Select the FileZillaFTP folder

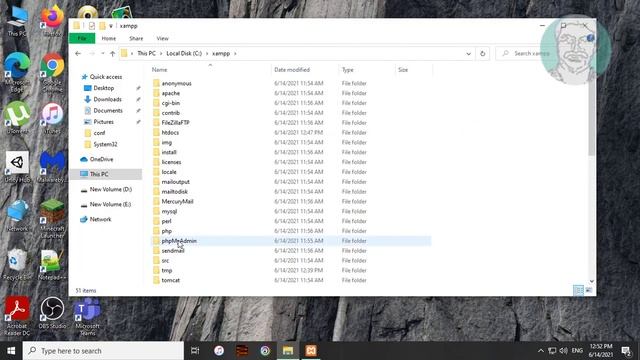(175, 122)
